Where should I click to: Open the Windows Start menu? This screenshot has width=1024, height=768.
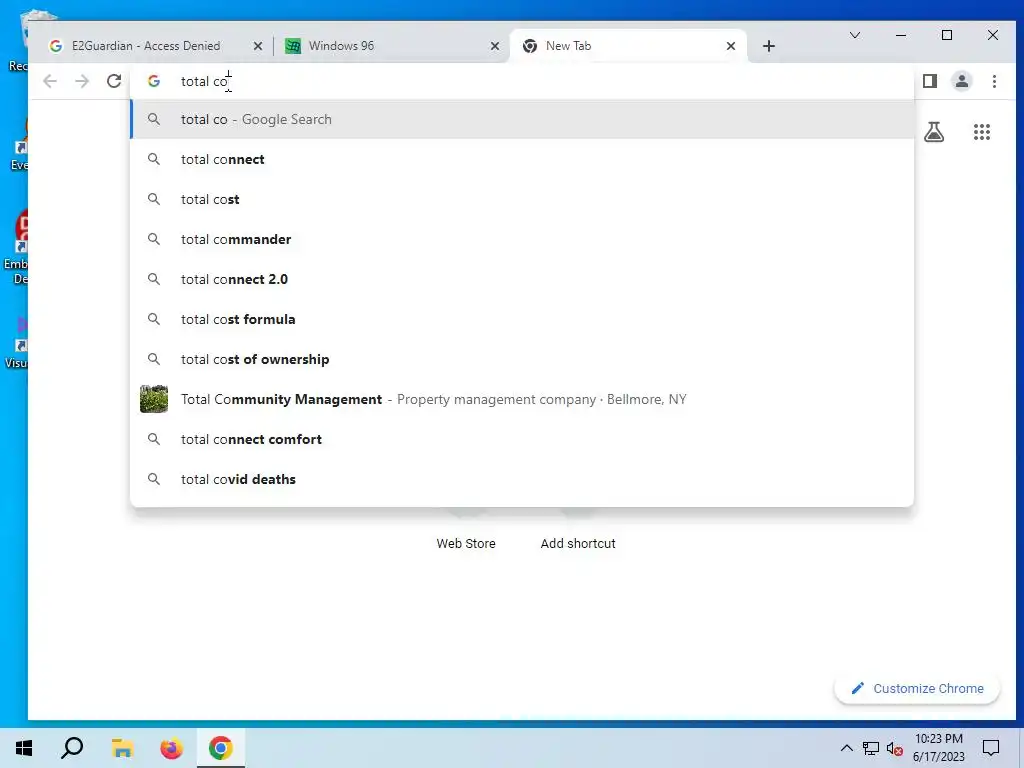click(x=24, y=748)
